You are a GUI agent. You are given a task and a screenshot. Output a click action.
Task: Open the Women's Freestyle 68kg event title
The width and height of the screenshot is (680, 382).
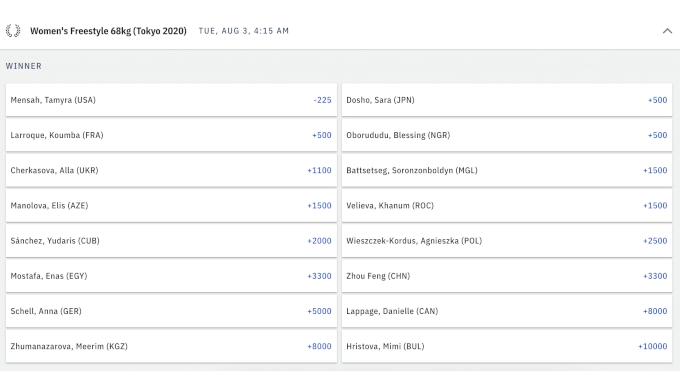(x=108, y=31)
